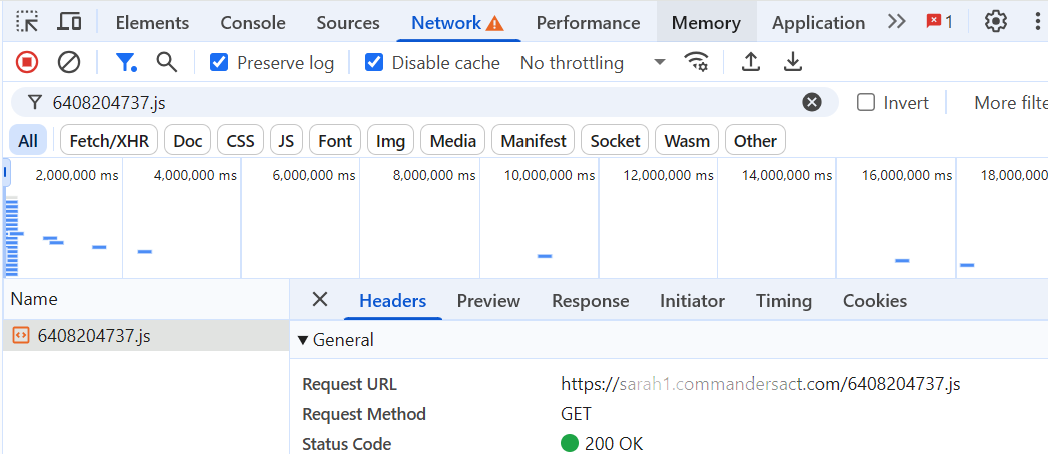This screenshot has width=1048, height=454.
Task: Collapse the General headers section
Action: [x=303, y=340]
